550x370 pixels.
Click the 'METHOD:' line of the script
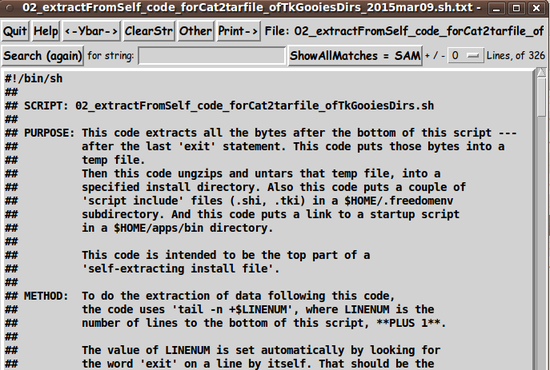coord(200,296)
